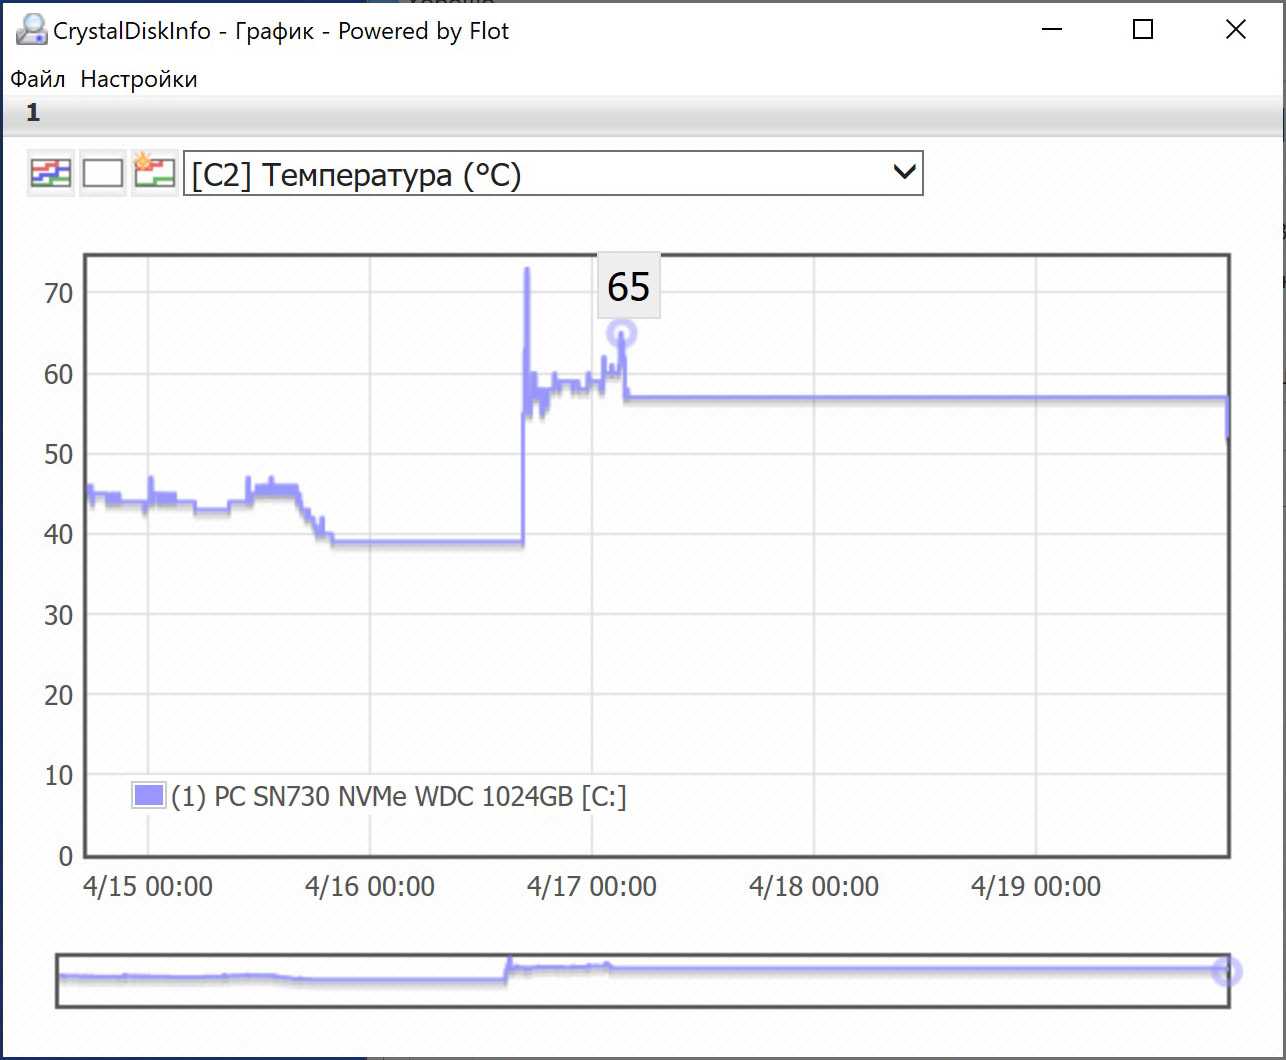Click the multi-line 'show all graphs' icon
The height and width of the screenshot is (1060, 1286).
pyautogui.click(x=50, y=173)
